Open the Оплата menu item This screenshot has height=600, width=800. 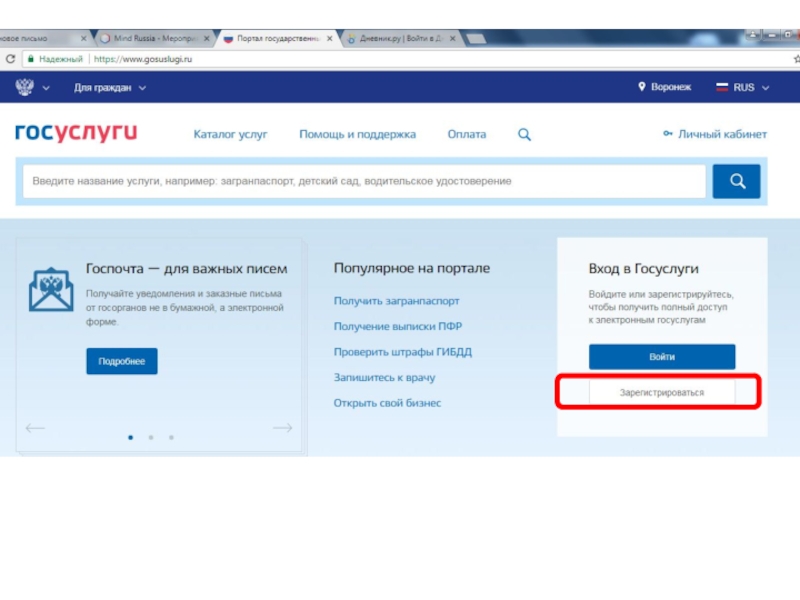pyautogui.click(x=467, y=134)
